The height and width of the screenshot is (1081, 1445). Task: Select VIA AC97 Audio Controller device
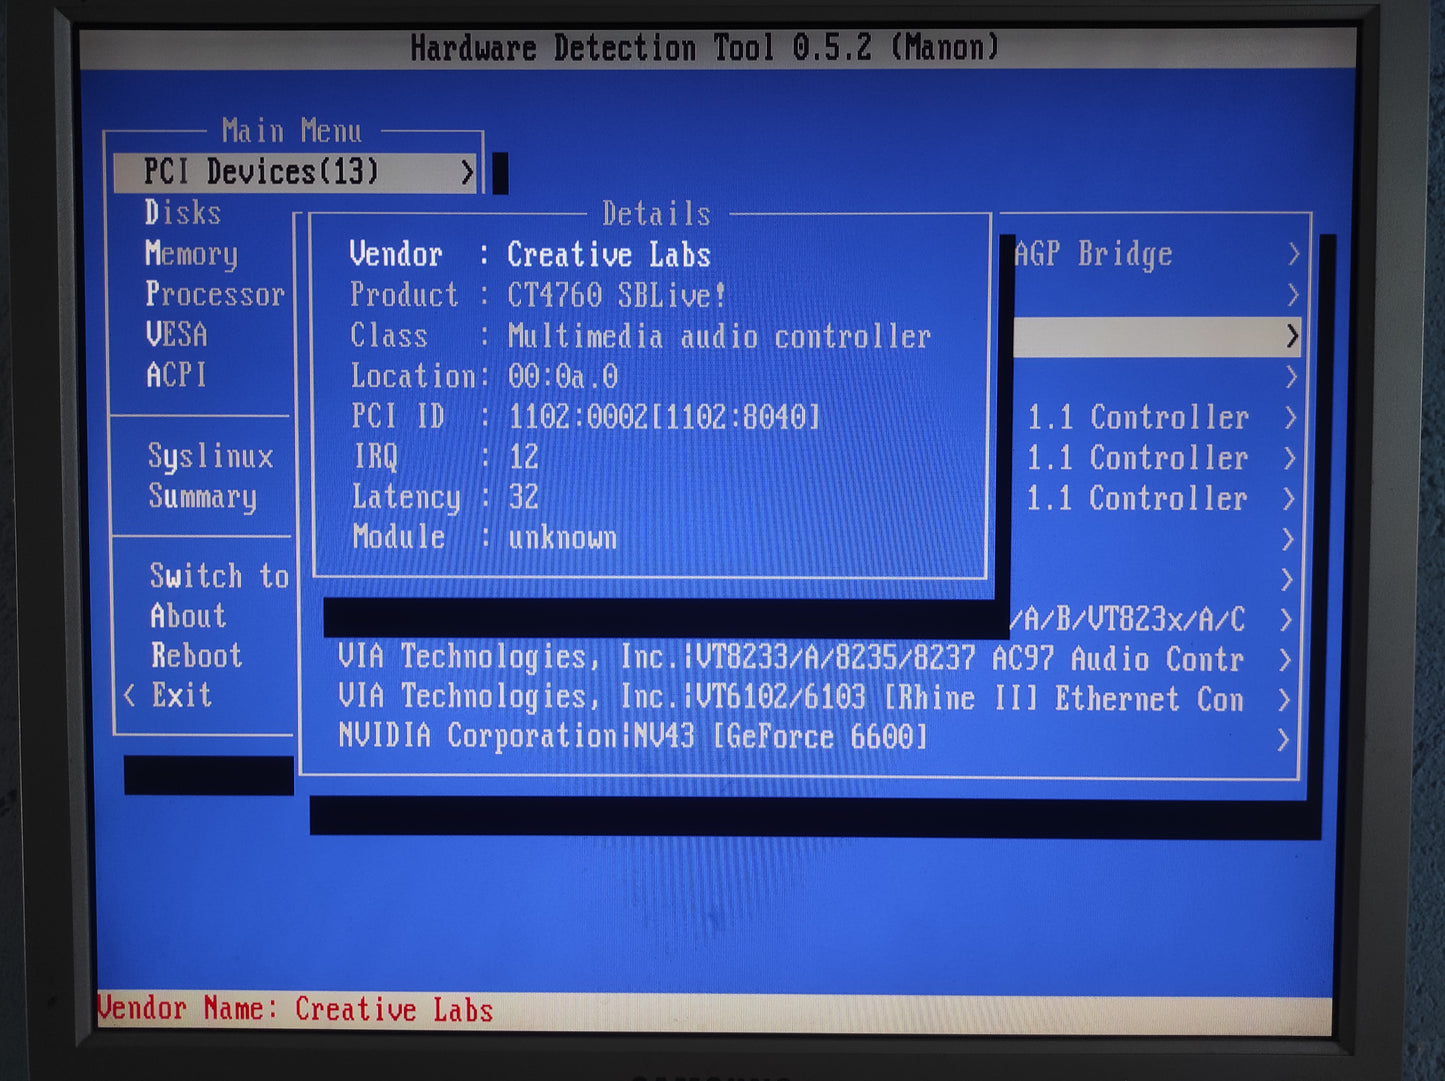[790, 659]
